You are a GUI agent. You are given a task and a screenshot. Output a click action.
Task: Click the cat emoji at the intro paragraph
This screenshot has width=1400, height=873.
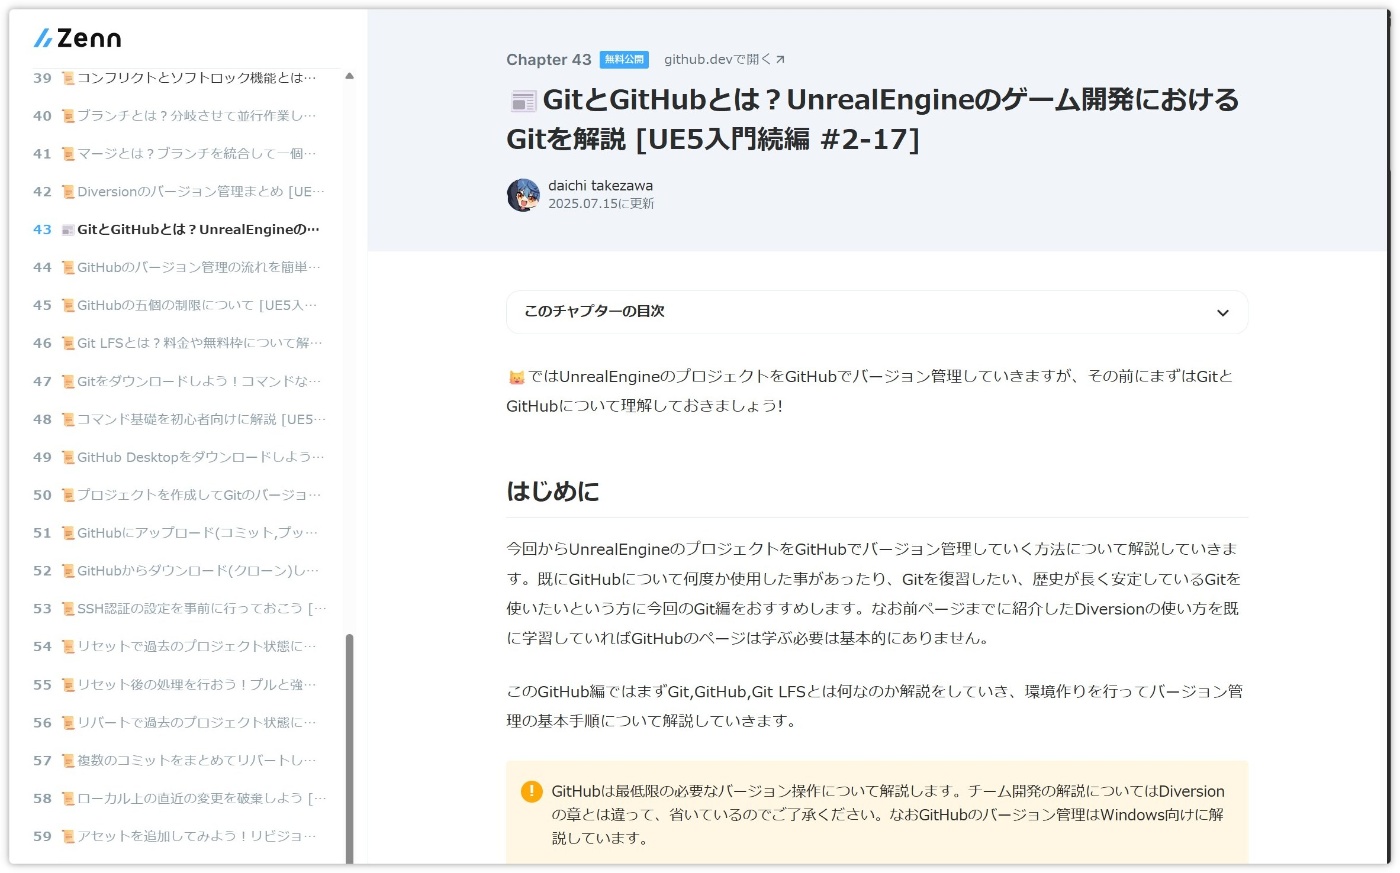(516, 378)
